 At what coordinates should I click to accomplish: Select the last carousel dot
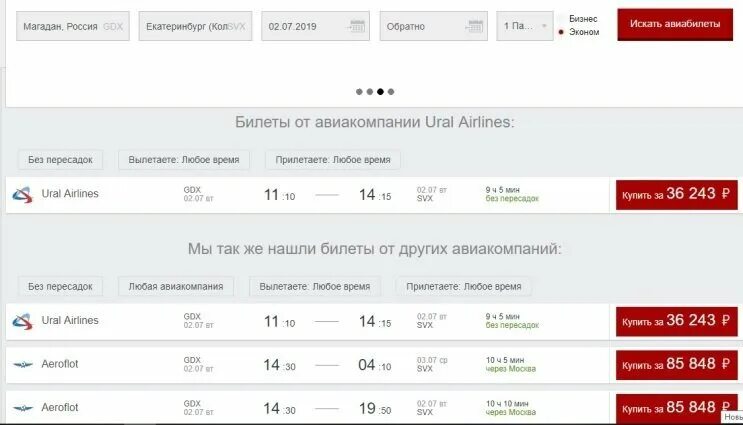tap(391, 92)
